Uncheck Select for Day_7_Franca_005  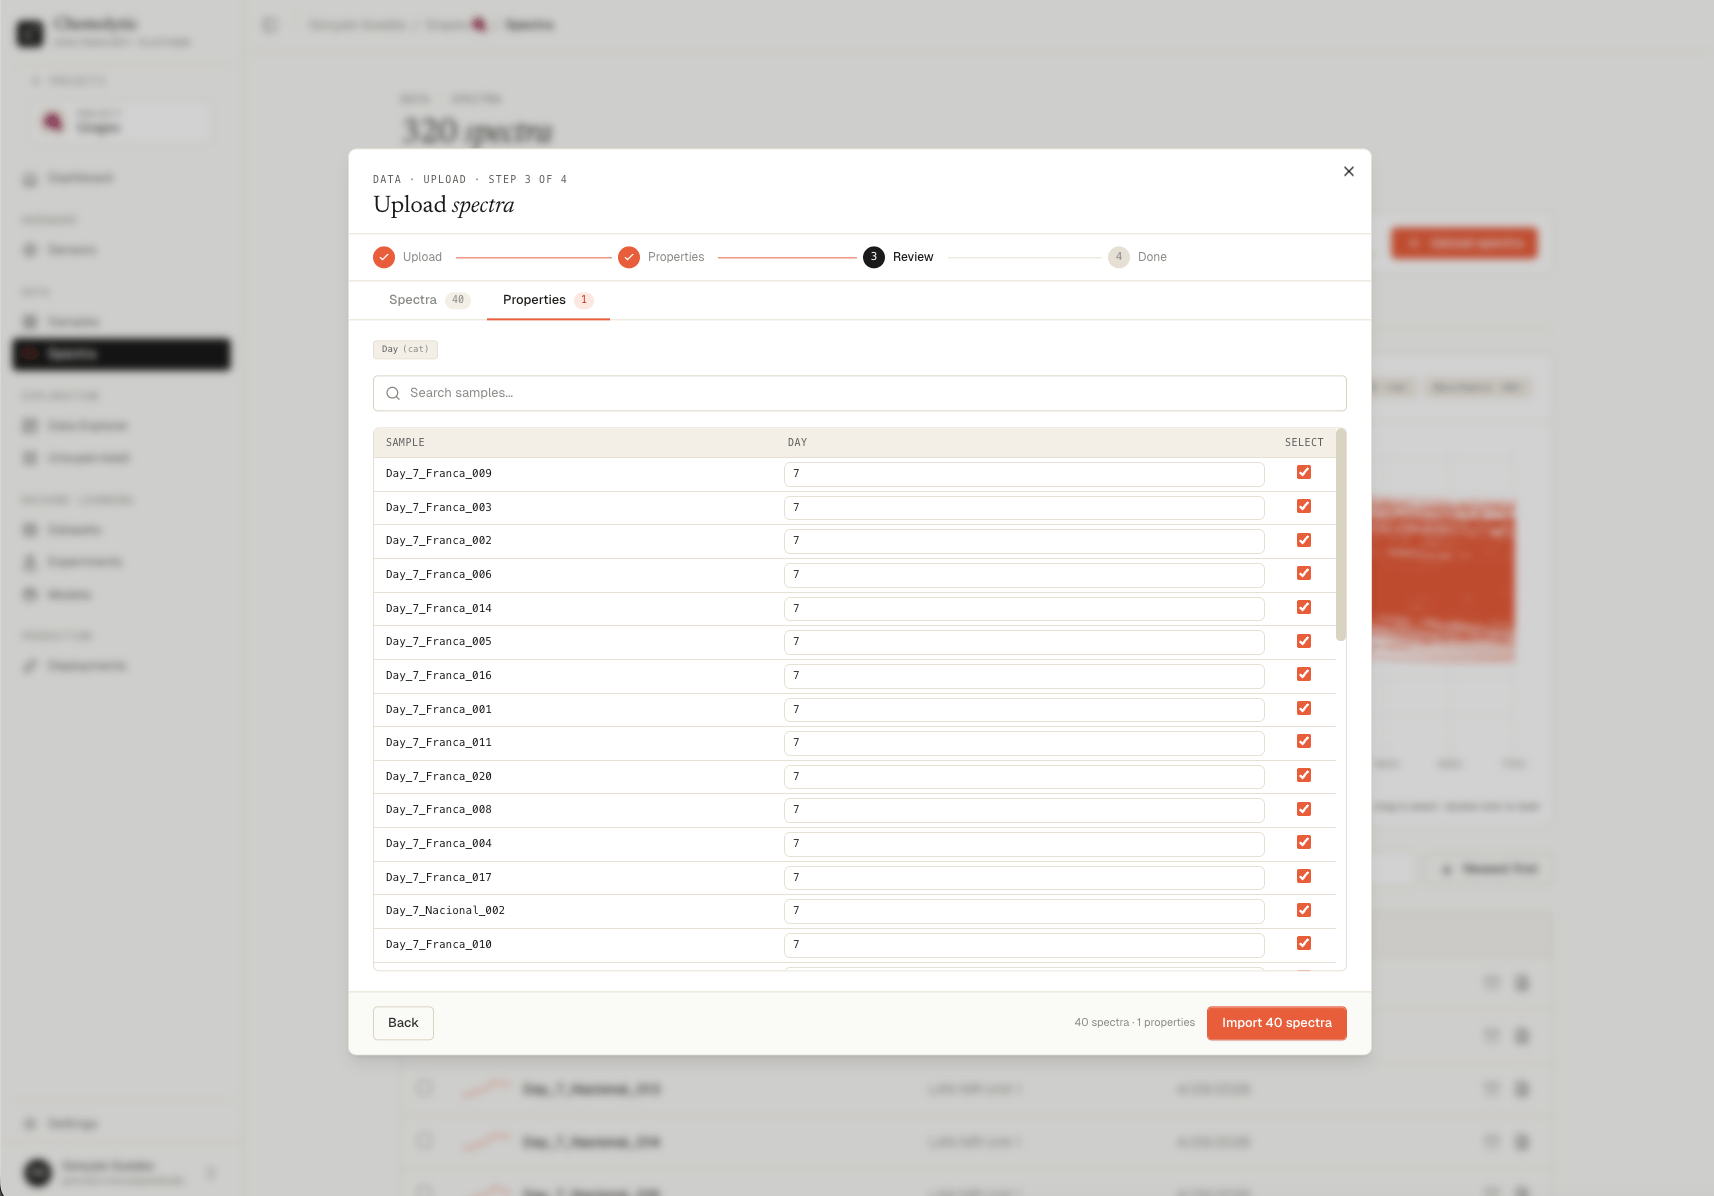(x=1304, y=641)
